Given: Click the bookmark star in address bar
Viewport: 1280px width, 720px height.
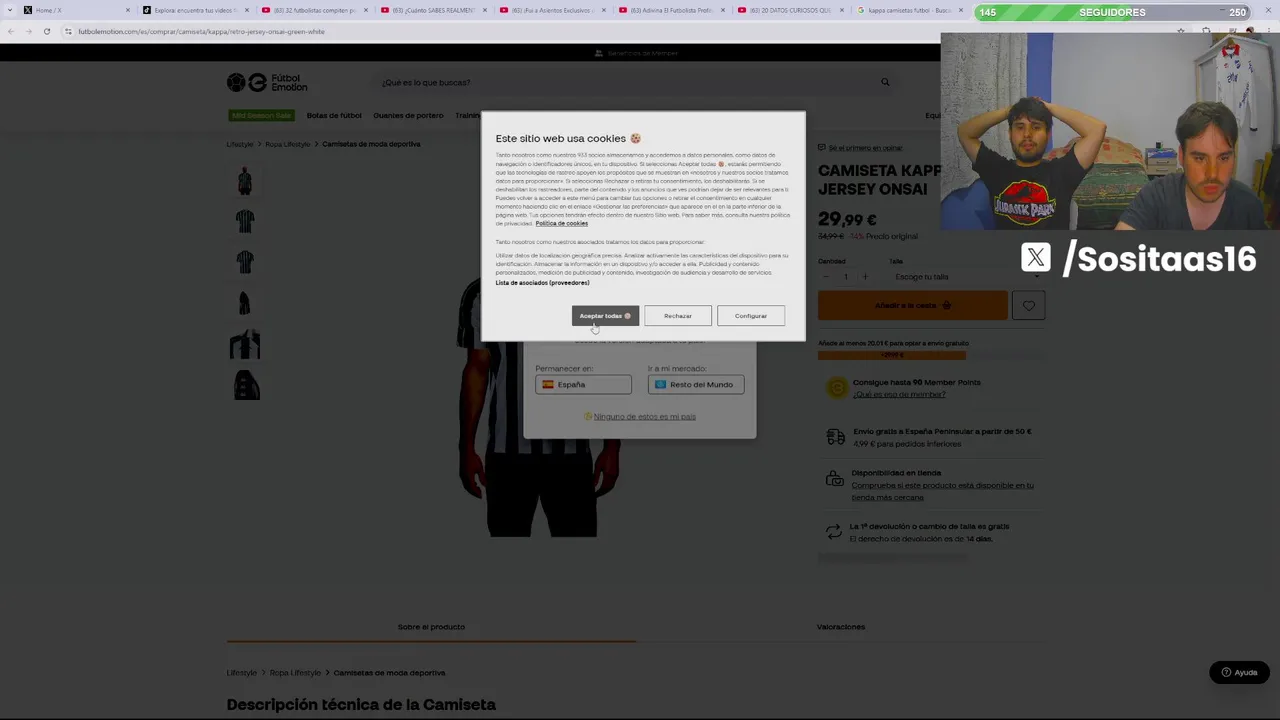Looking at the screenshot, I should click(1181, 31).
